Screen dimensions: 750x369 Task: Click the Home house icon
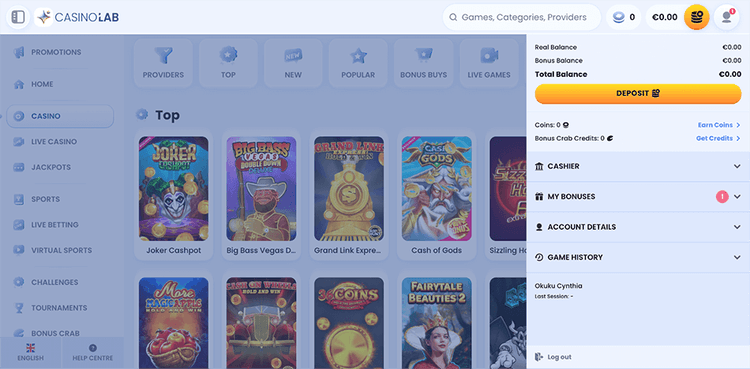(x=19, y=84)
